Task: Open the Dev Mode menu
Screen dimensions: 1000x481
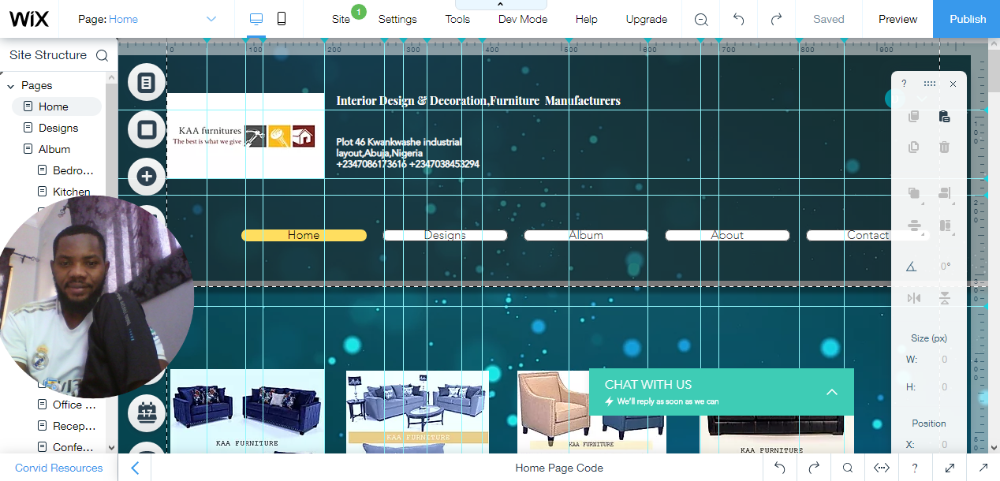Action: coord(522,19)
